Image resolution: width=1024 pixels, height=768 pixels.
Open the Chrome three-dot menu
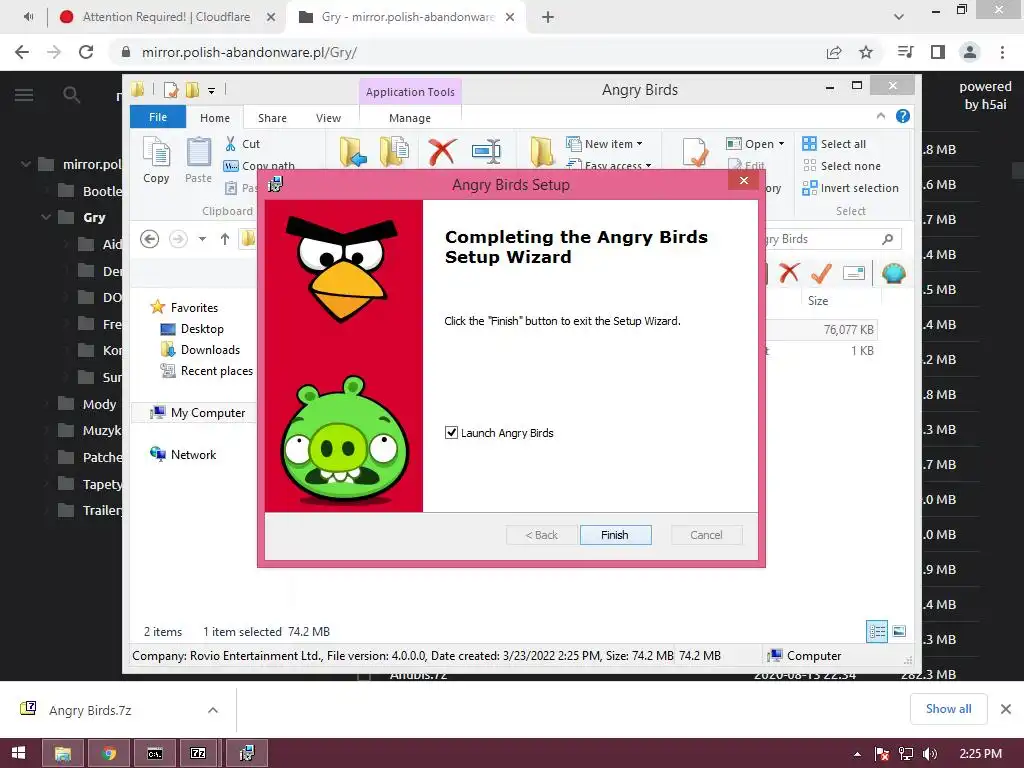(1002, 52)
